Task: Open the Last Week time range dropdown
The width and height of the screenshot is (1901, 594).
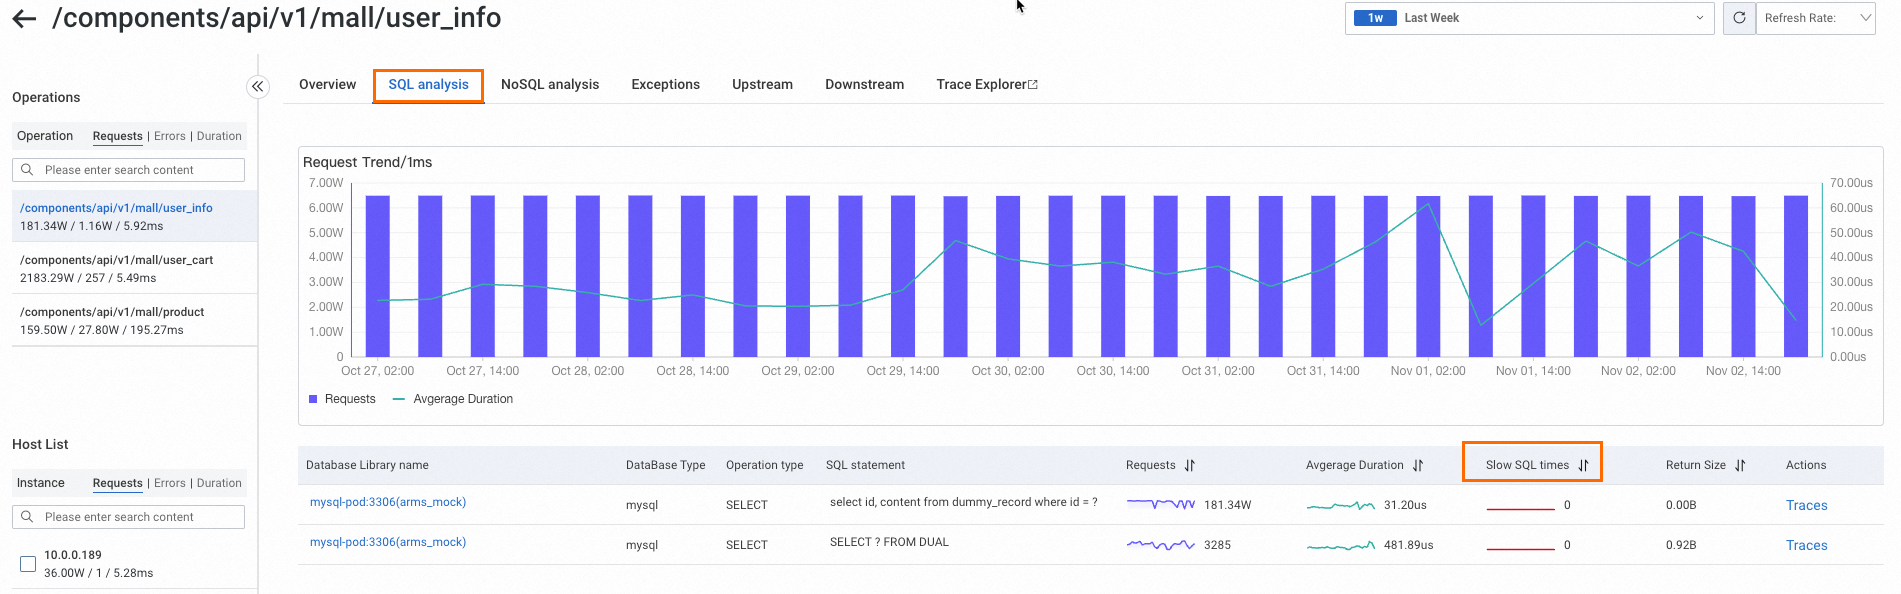Action: [x=1529, y=18]
